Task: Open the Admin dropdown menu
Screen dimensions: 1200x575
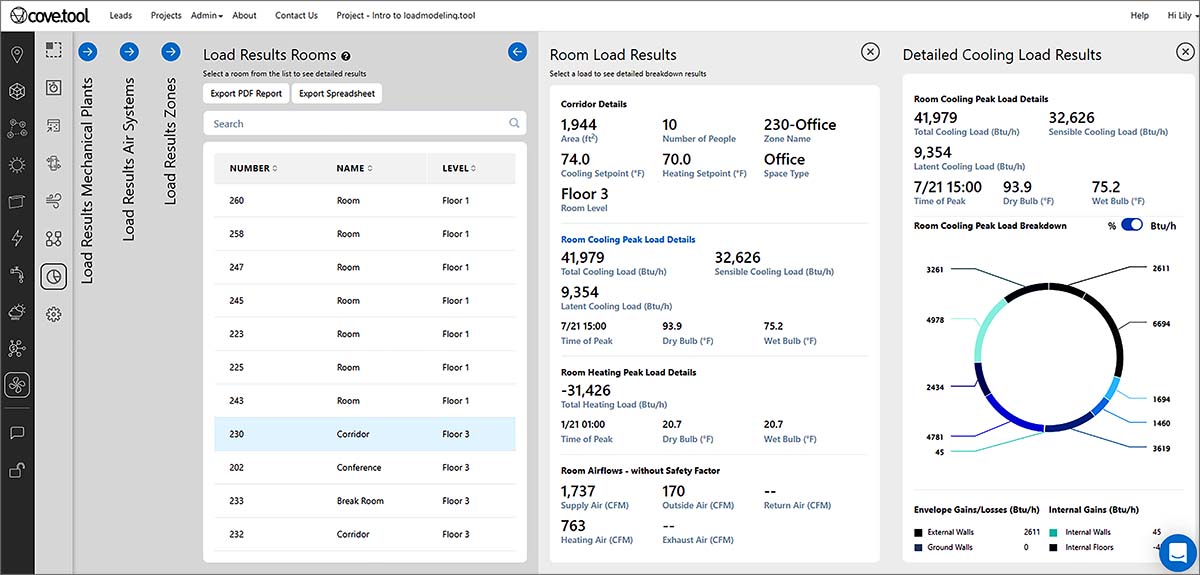Action: click(x=206, y=16)
